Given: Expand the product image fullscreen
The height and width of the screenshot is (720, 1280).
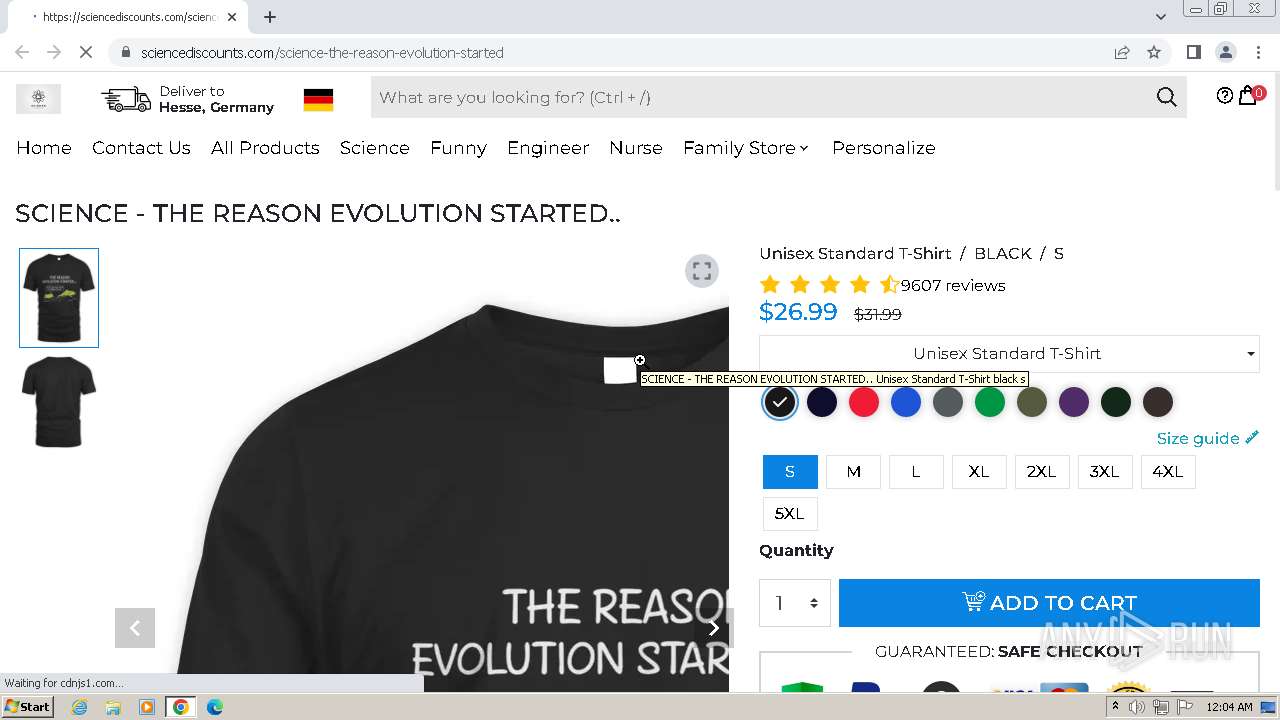Looking at the screenshot, I should click(702, 271).
